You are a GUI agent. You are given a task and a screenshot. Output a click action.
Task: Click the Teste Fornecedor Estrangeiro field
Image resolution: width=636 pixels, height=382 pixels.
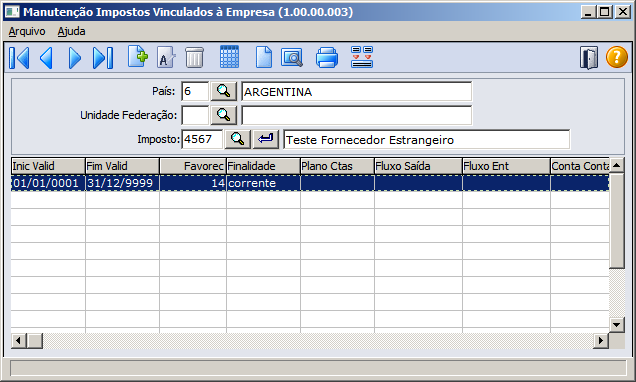click(427, 139)
